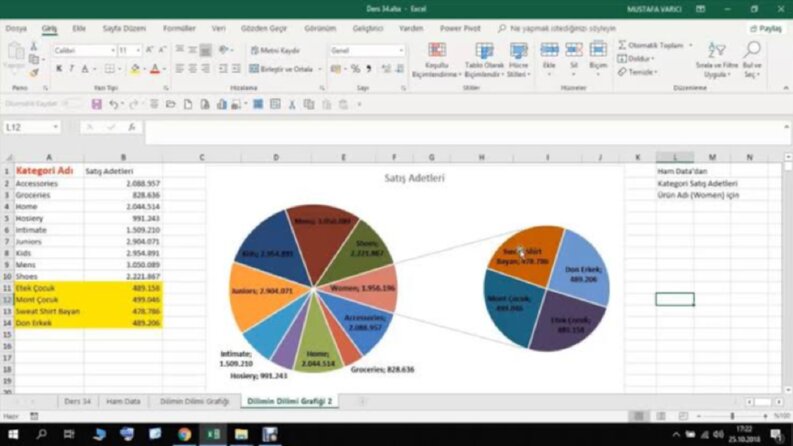793x446 pixels.
Task: Click the Excel icon in the taskbar
Action: [x=213, y=434]
